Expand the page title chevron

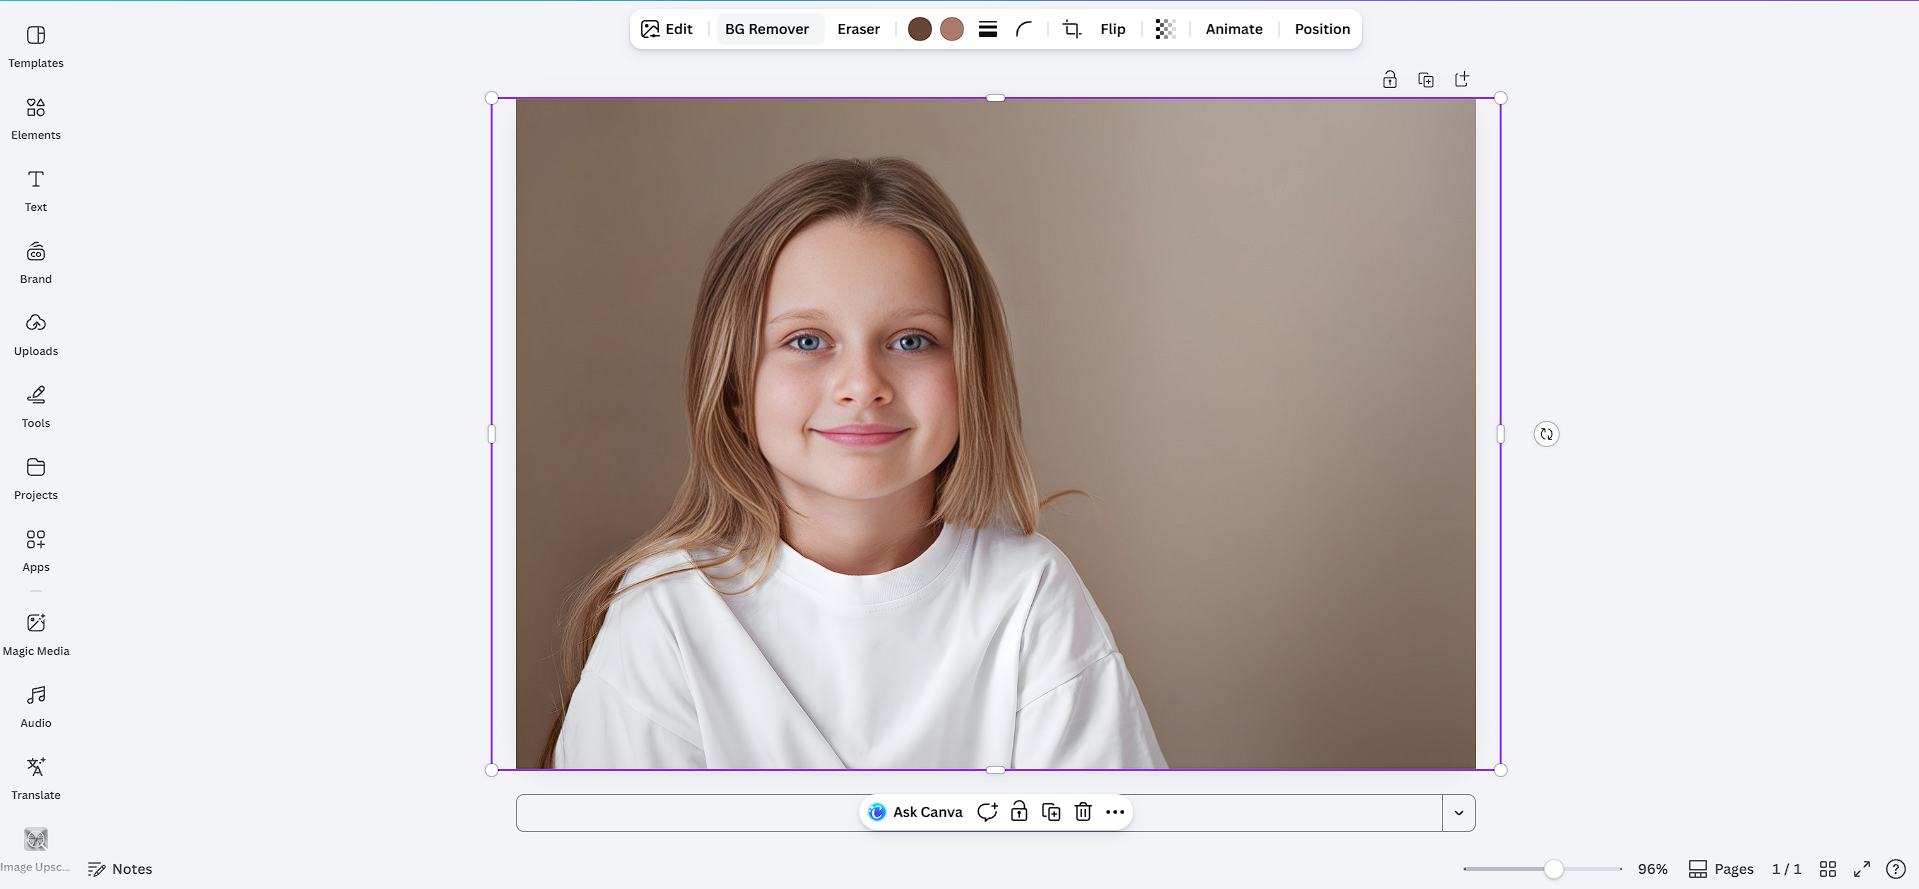point(1459,813)
